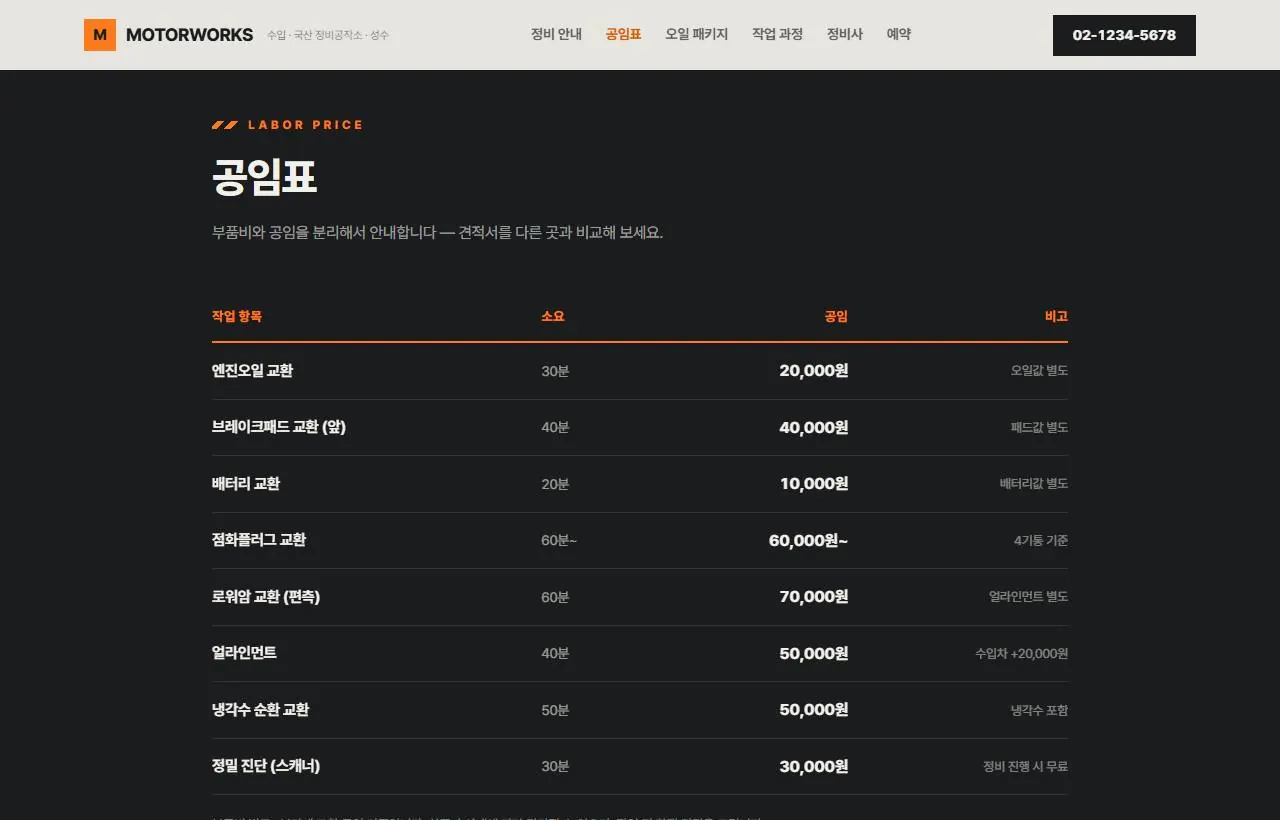Screen dimensions: 1280x820
Task: Click the 공임 column header
Action: 836,316
